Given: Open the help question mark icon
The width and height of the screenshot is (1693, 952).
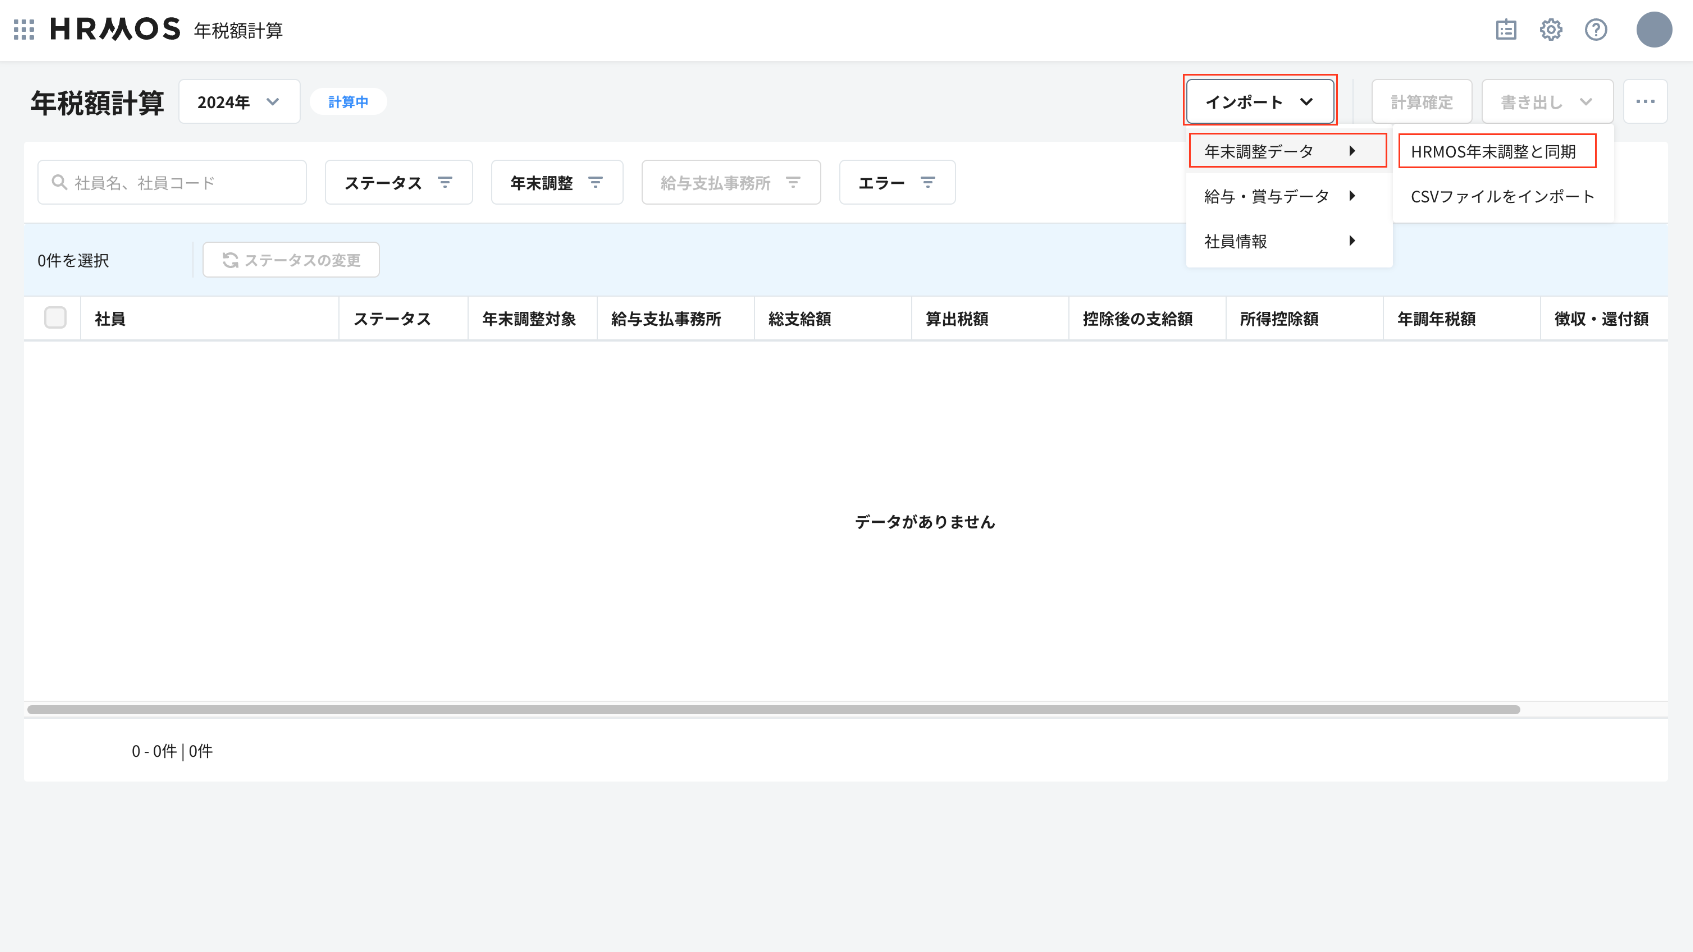Looking at the screenshot, I should (x=1596, y=30).
